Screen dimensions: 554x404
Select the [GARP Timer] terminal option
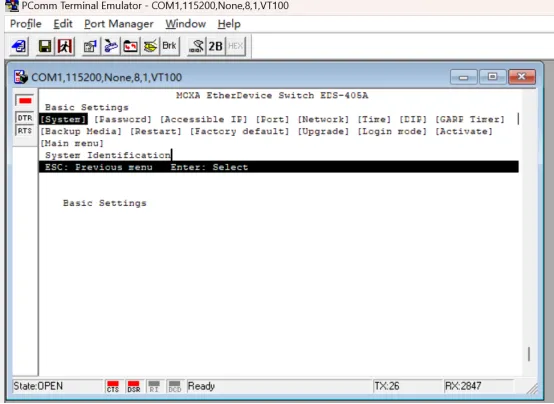470,119
